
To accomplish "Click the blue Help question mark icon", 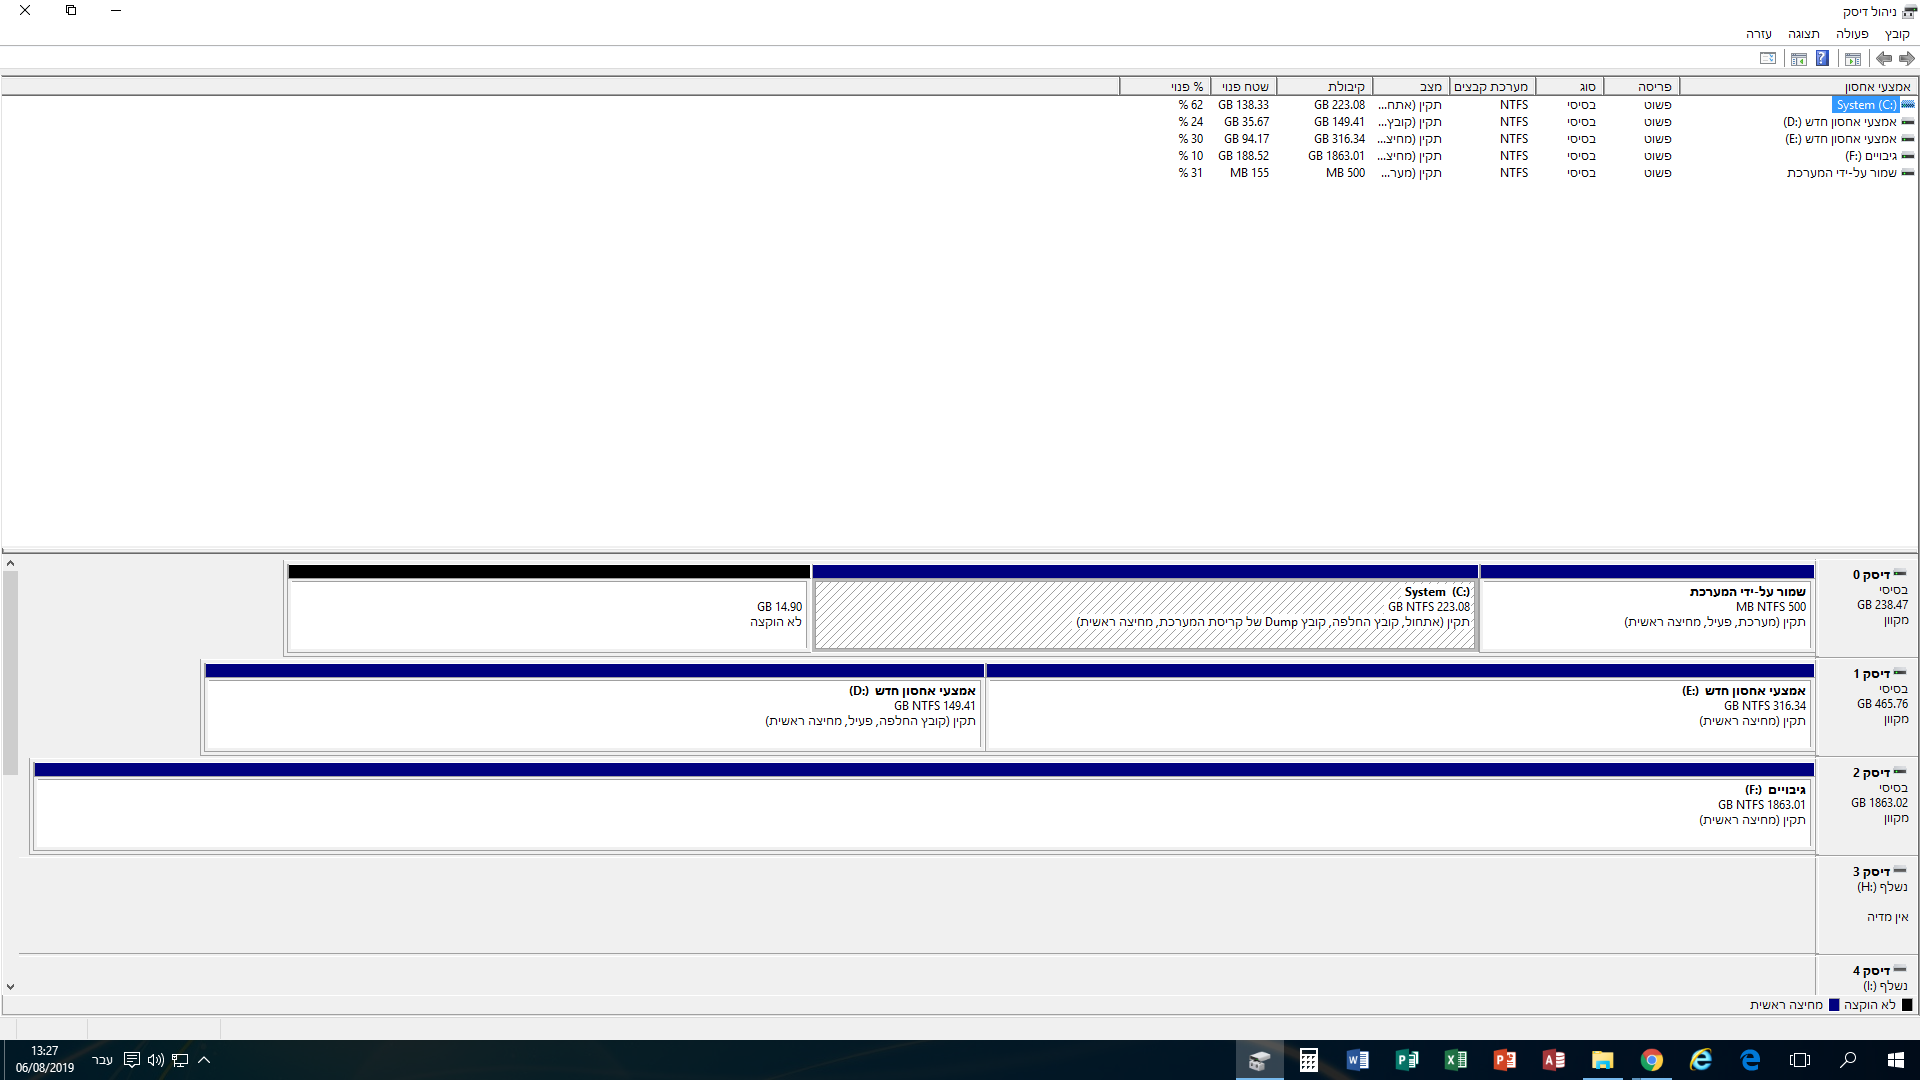I will [x=1822, y=59].
